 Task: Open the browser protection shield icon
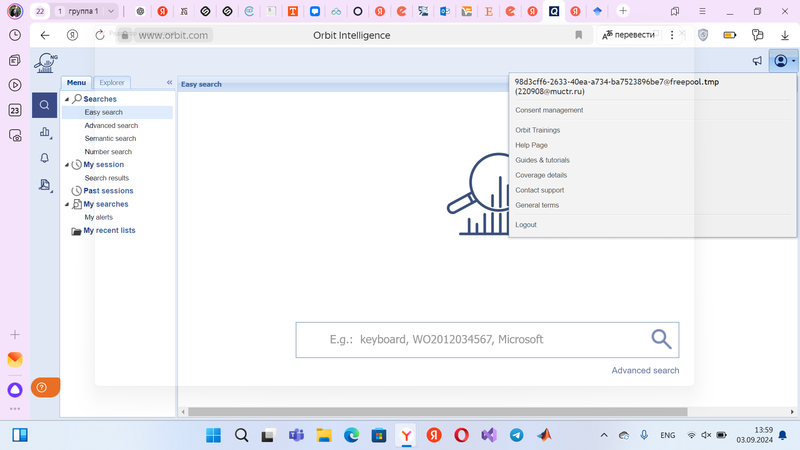(x=703, y=35)
